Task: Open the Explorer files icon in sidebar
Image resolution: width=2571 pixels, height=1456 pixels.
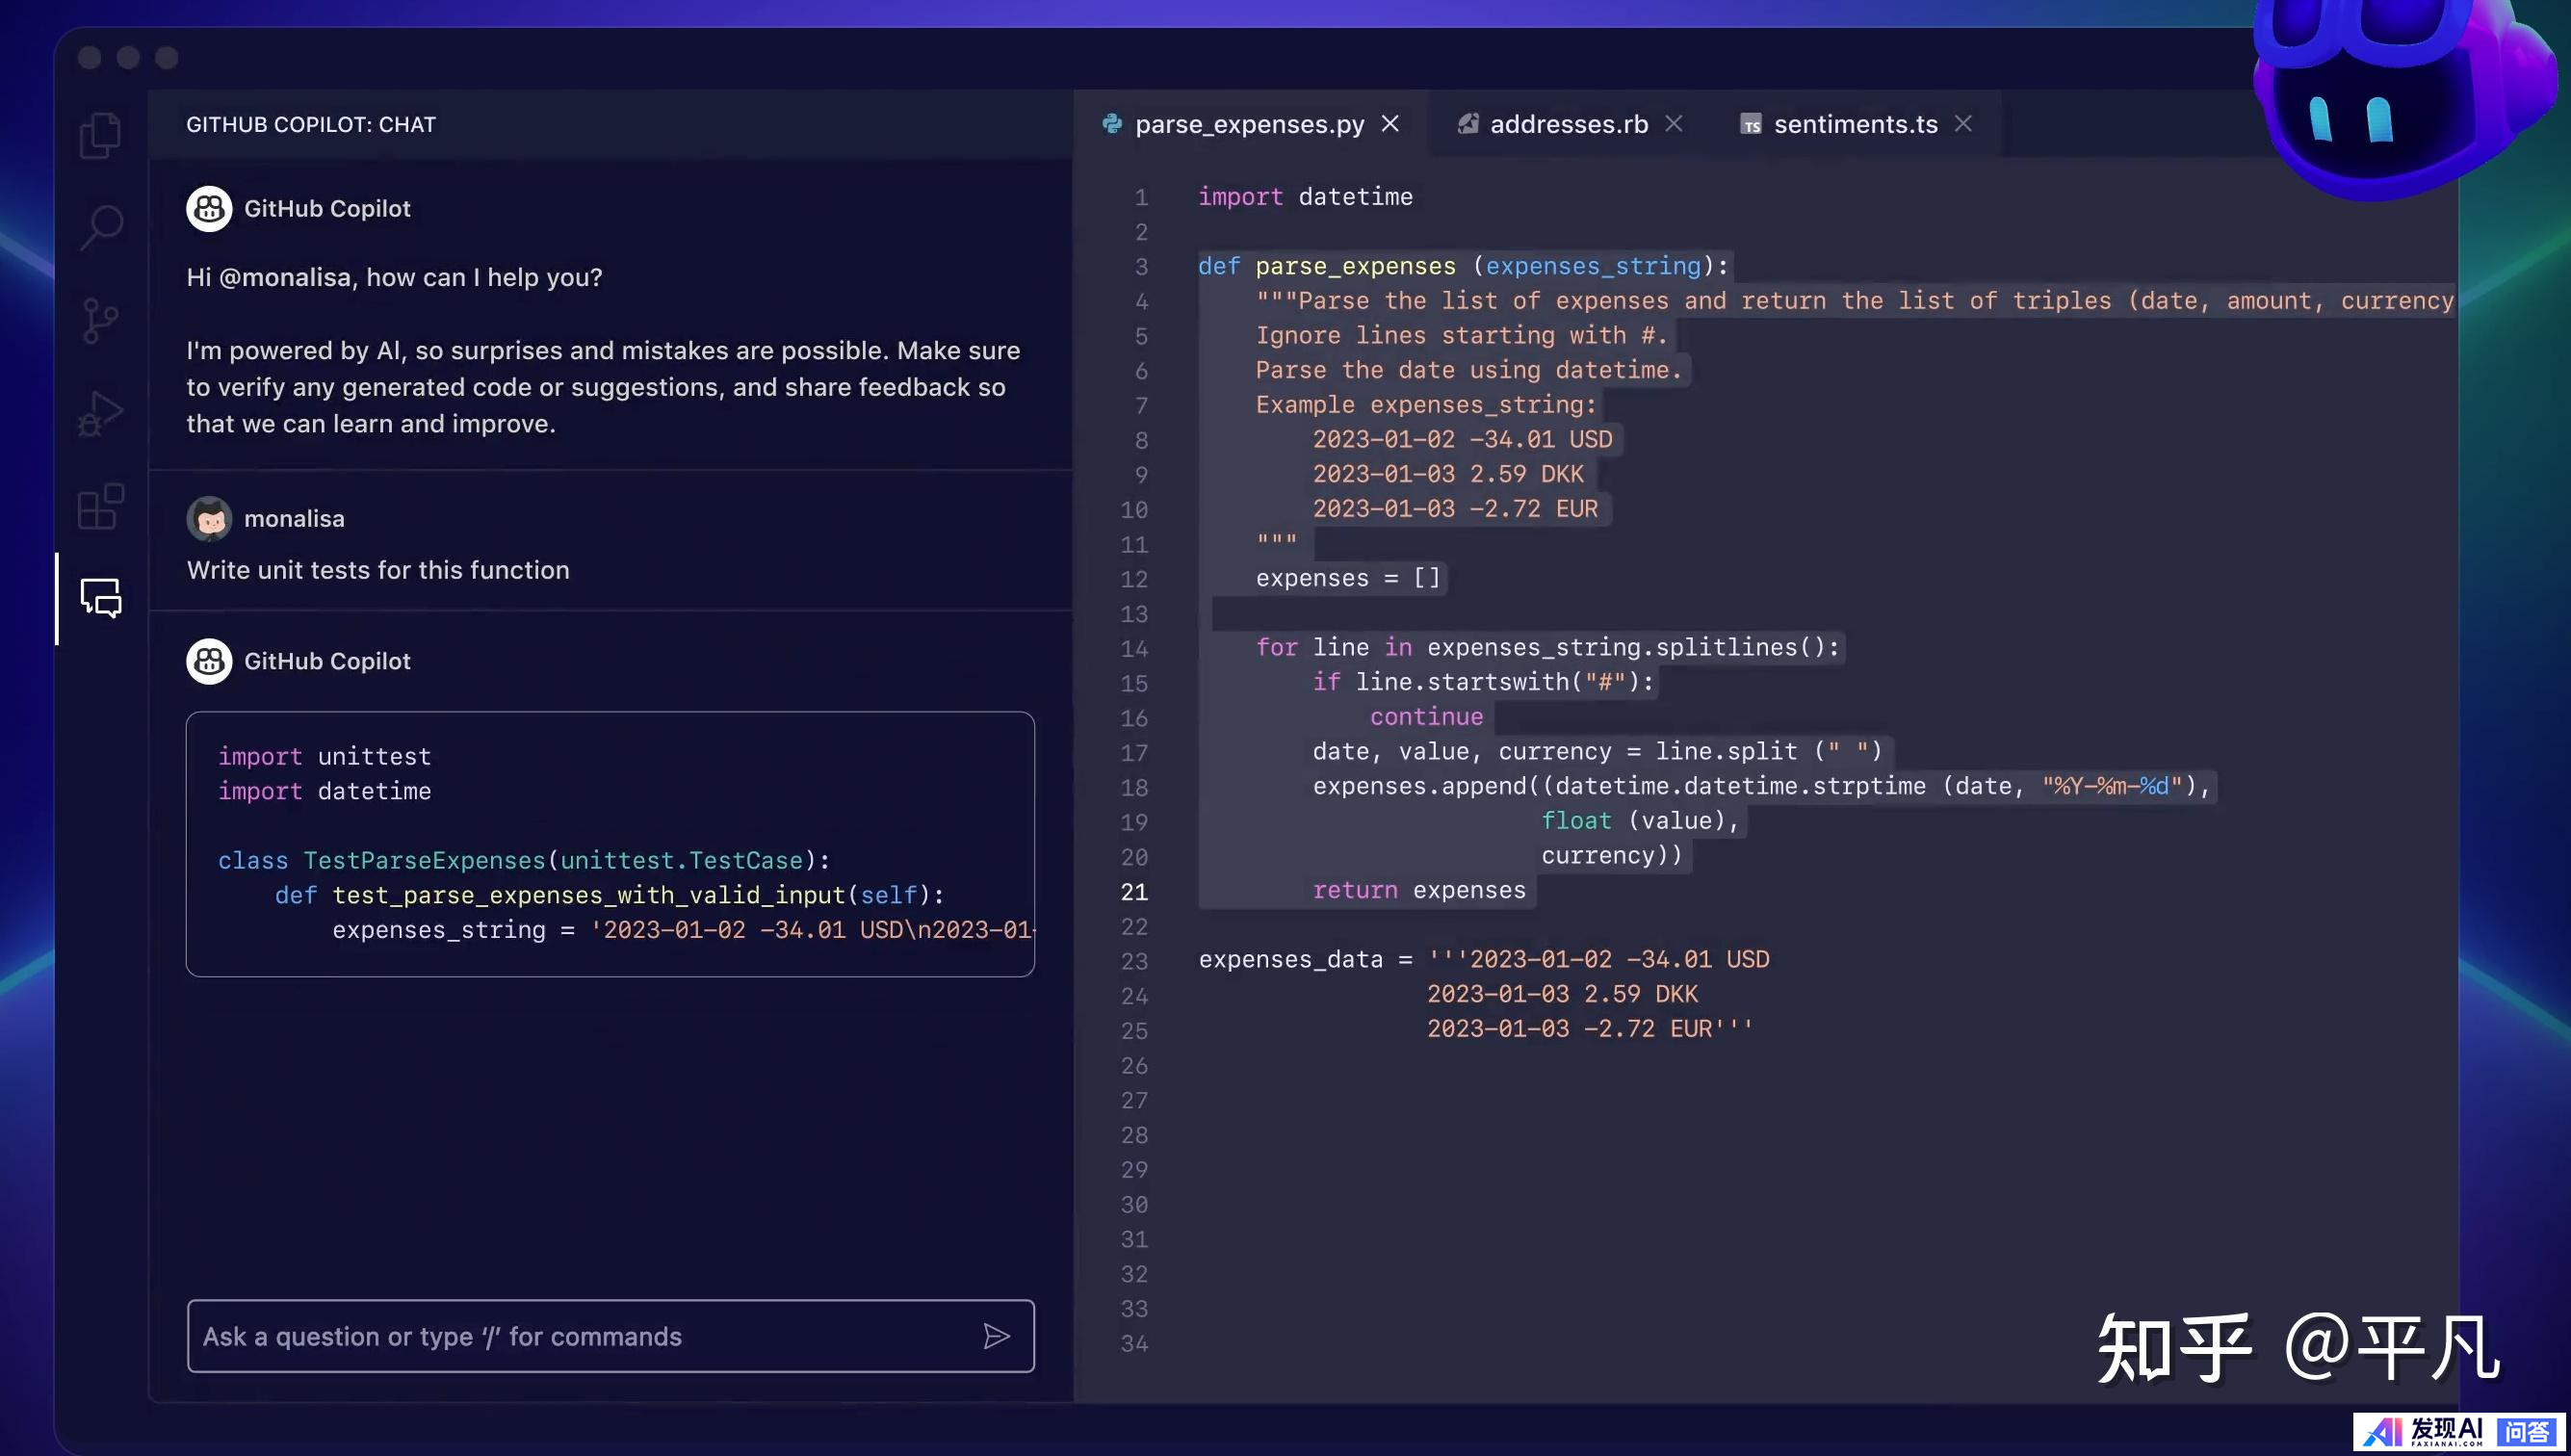Action: pyautogui.click(x=100, y=135)
